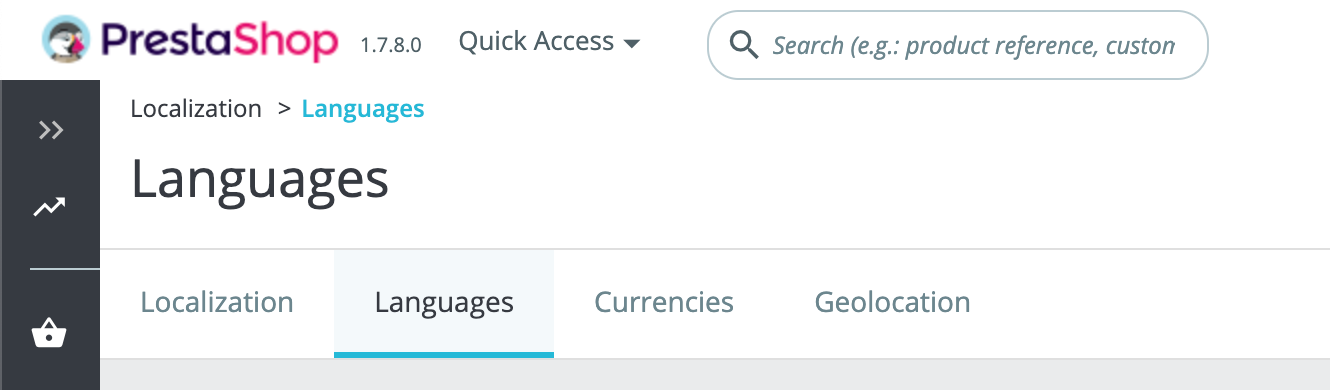Open Dashboard via the trending arrow icon

click(49, 207)
